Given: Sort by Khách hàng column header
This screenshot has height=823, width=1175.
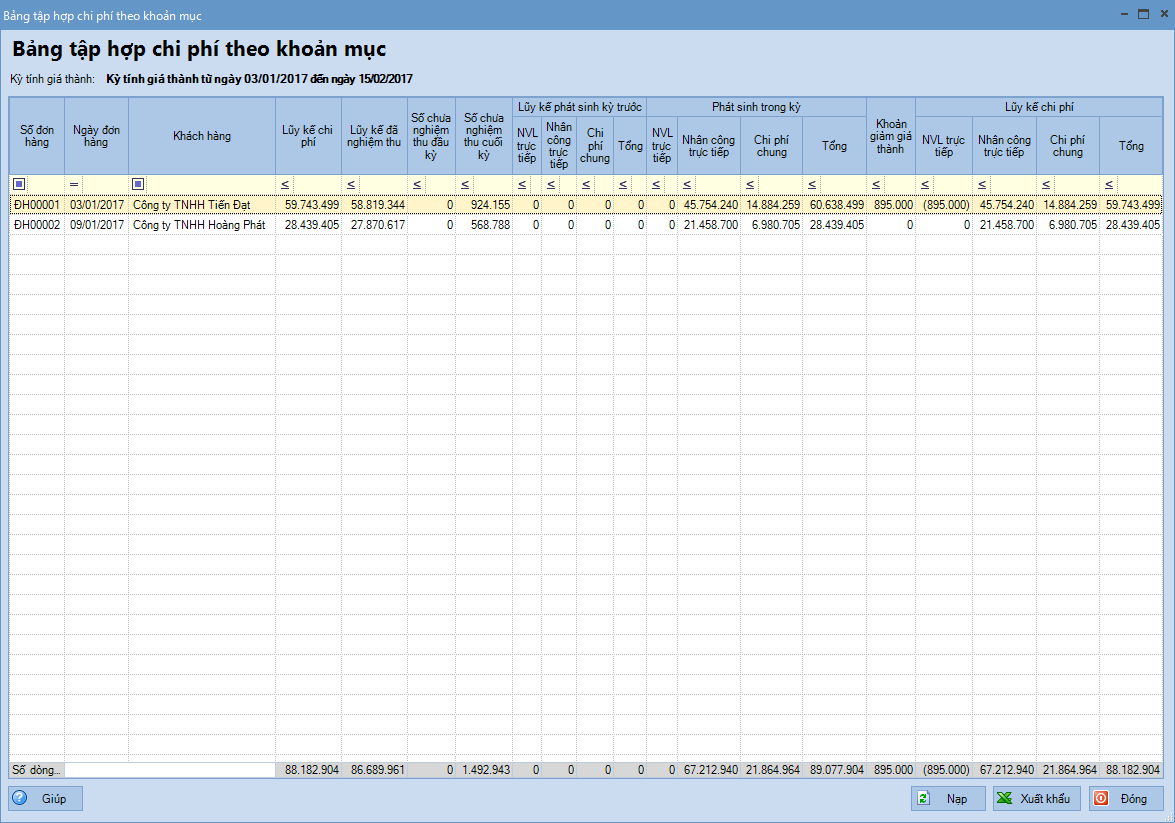Looking at the screenshot, I should coord(202,136).
